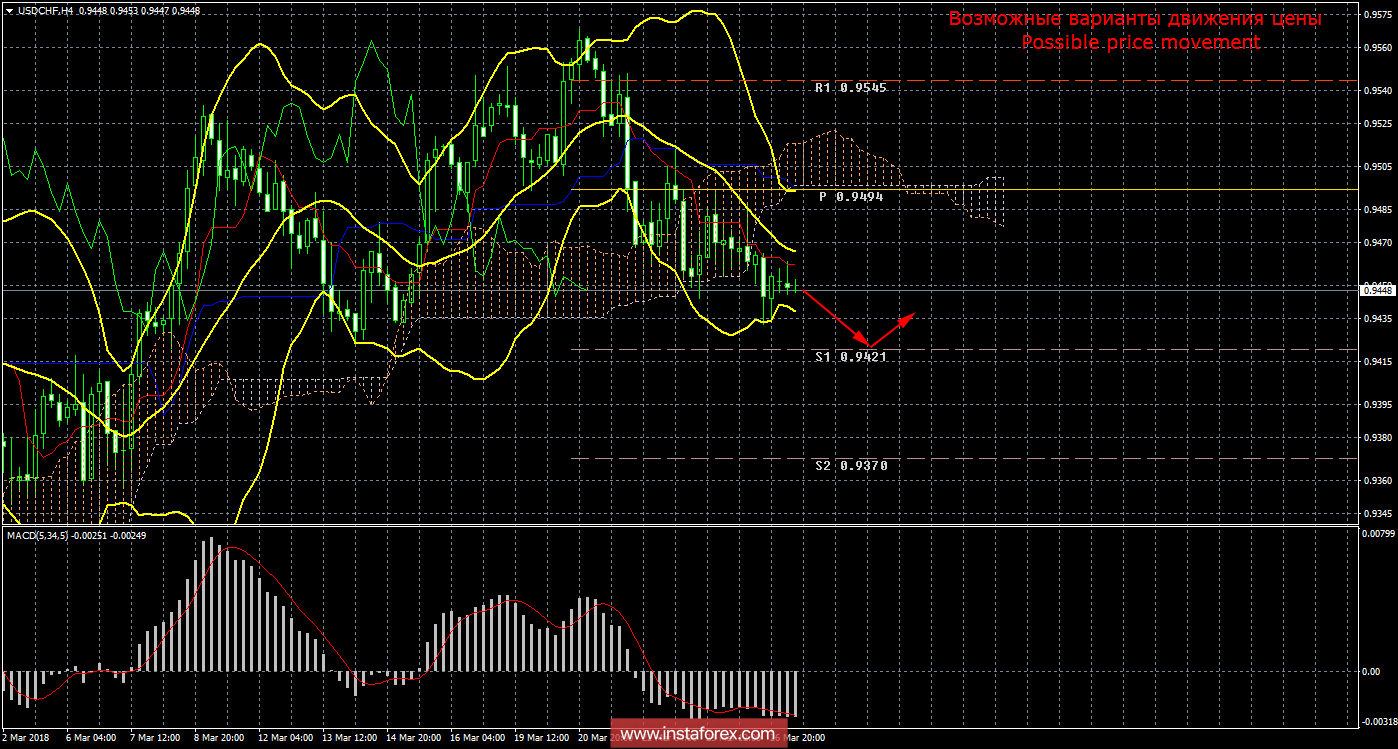
Task: Click the 0.9575 price scale label
Action: [1377, 16]
